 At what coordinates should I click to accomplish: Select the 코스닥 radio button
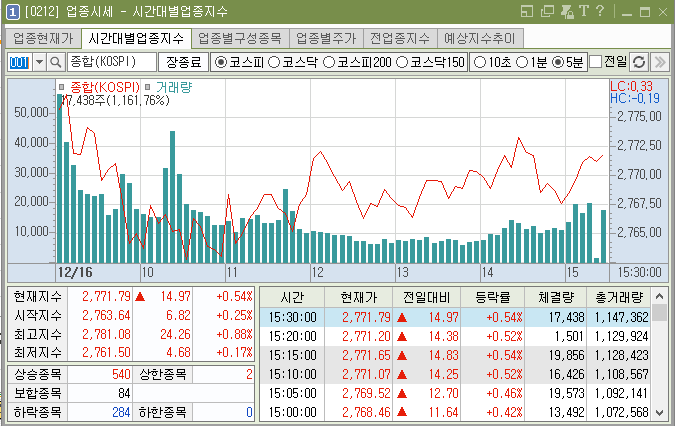274,62
